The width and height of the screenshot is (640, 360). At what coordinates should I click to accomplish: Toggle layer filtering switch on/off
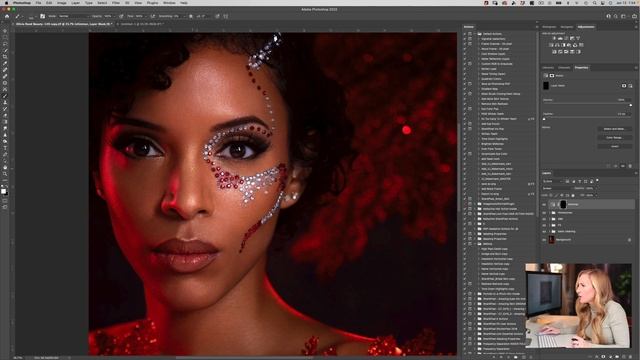click(598, 180)
